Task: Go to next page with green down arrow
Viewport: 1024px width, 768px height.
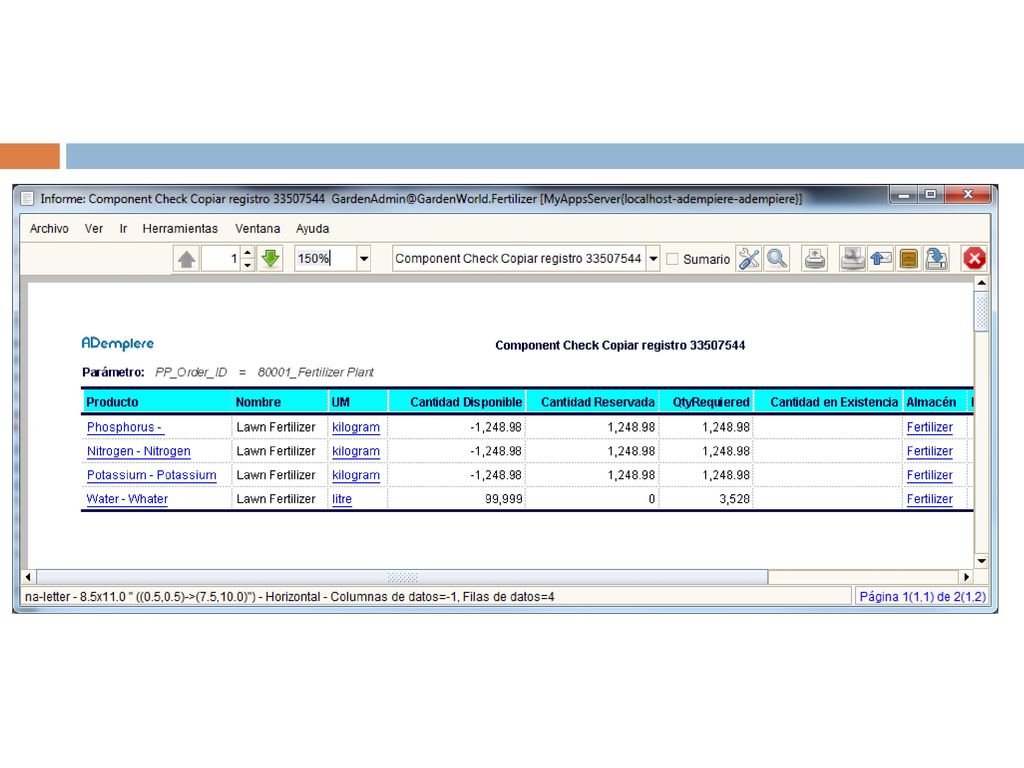Action: tap(270, 259)
